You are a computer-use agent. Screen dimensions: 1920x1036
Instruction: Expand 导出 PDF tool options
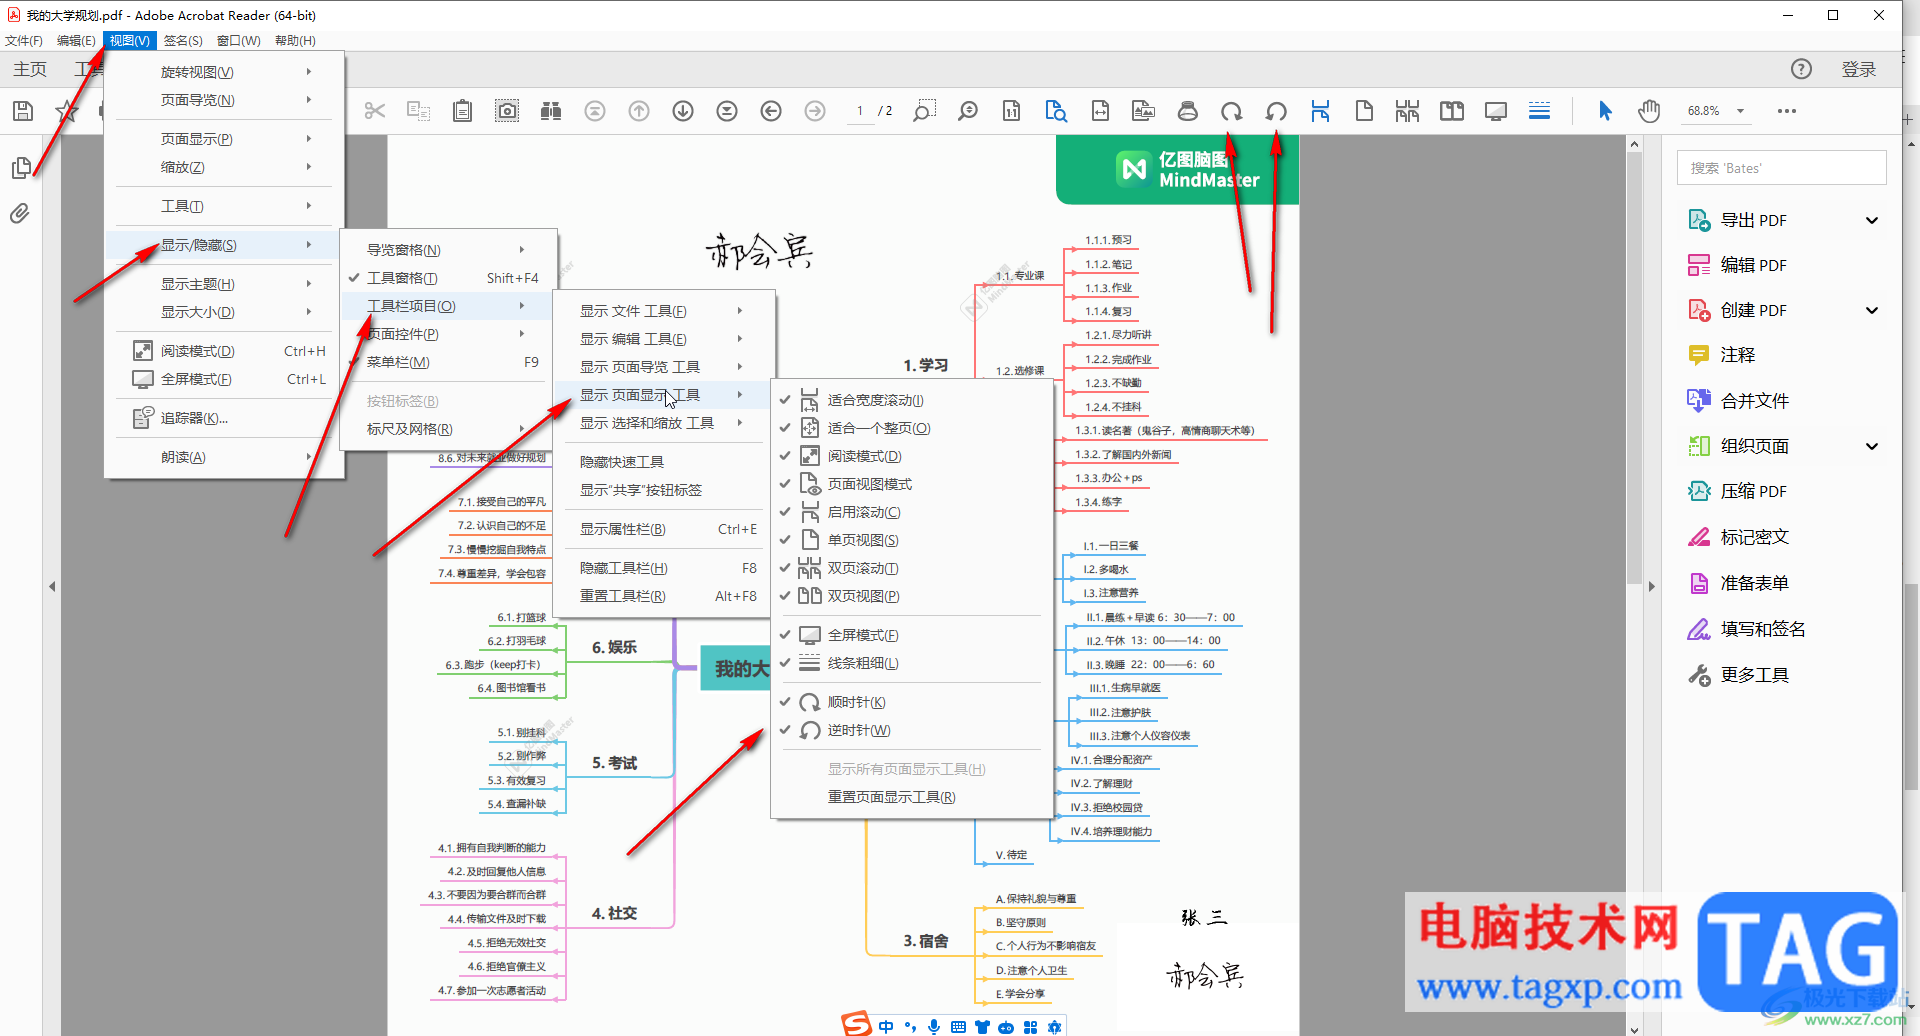(1872, 220)
